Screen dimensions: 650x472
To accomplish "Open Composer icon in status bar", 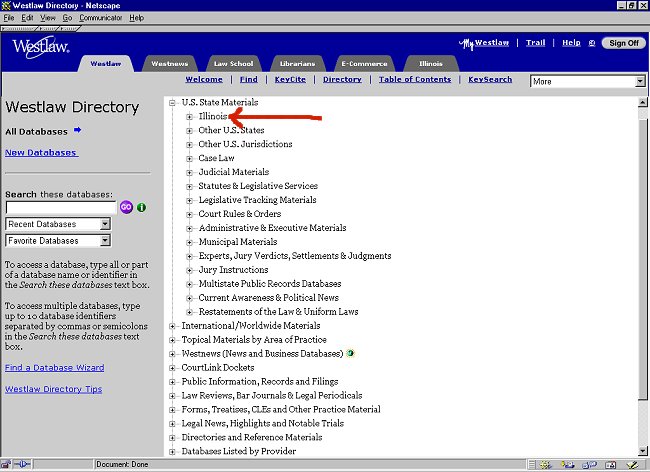I will 632,465.
